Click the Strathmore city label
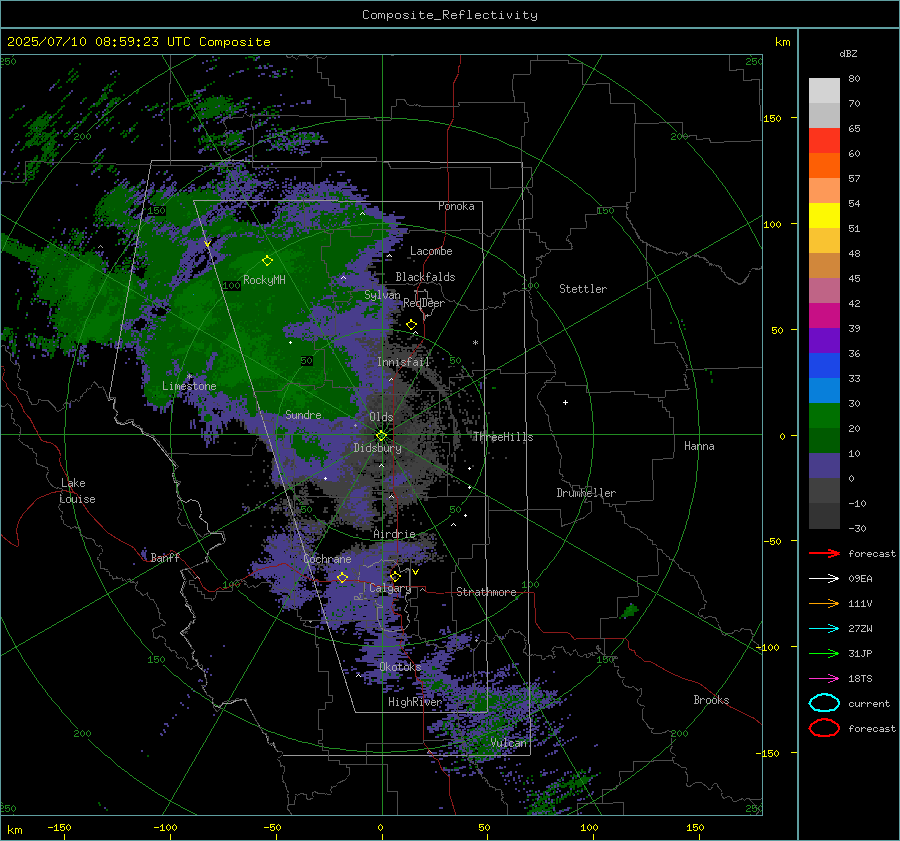900x841 pixels. [x=486, y=592]
